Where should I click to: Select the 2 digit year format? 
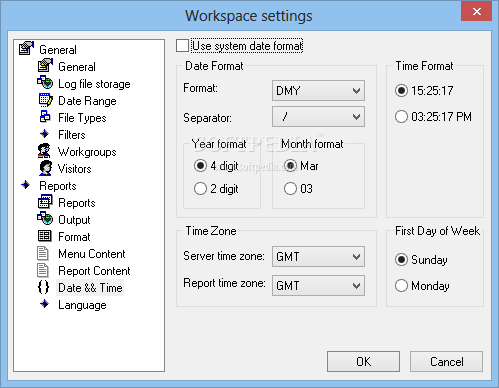[200, 189]
